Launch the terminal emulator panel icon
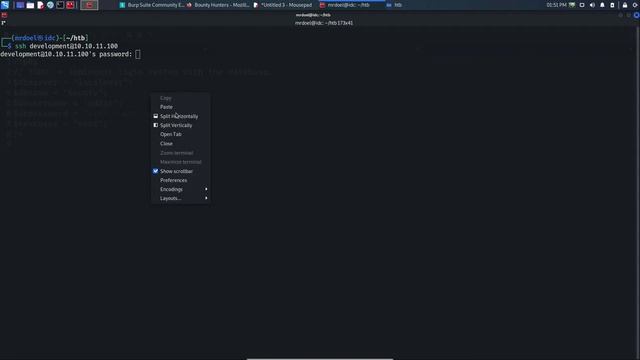The width and height of the screenshot is (640, 360). (x=60, y=5)
